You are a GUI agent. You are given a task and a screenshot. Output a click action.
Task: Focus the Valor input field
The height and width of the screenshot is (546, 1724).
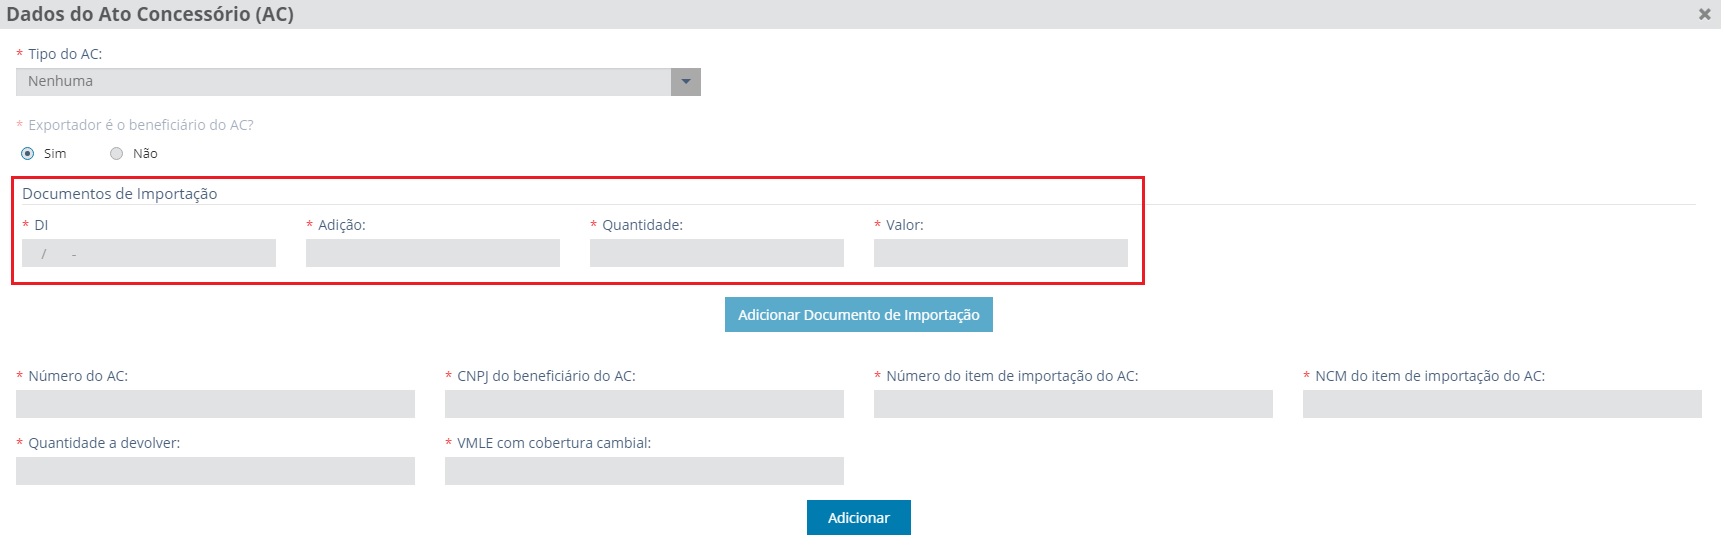[x=1000, y=253]
